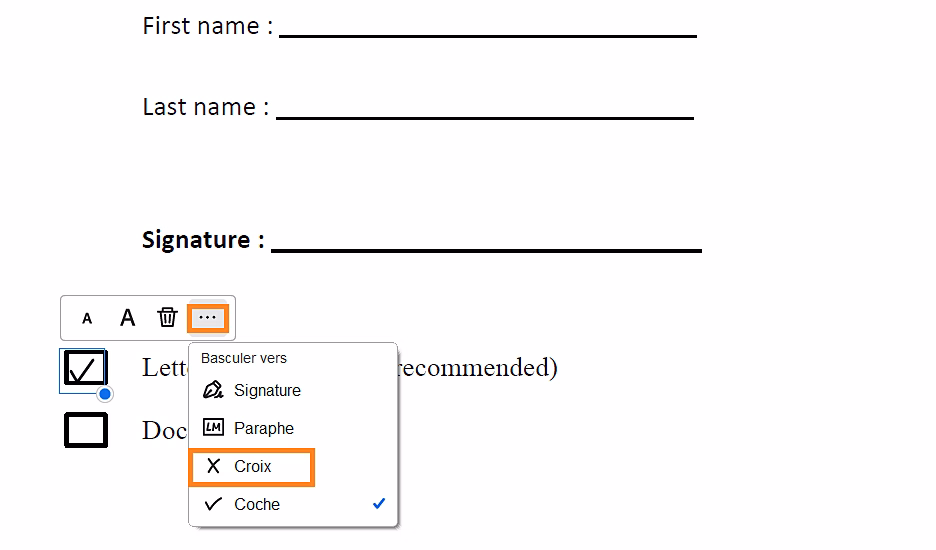Delete the annotation with the trash icon
The width and height of the screenshot is (936, 550).
167,318
